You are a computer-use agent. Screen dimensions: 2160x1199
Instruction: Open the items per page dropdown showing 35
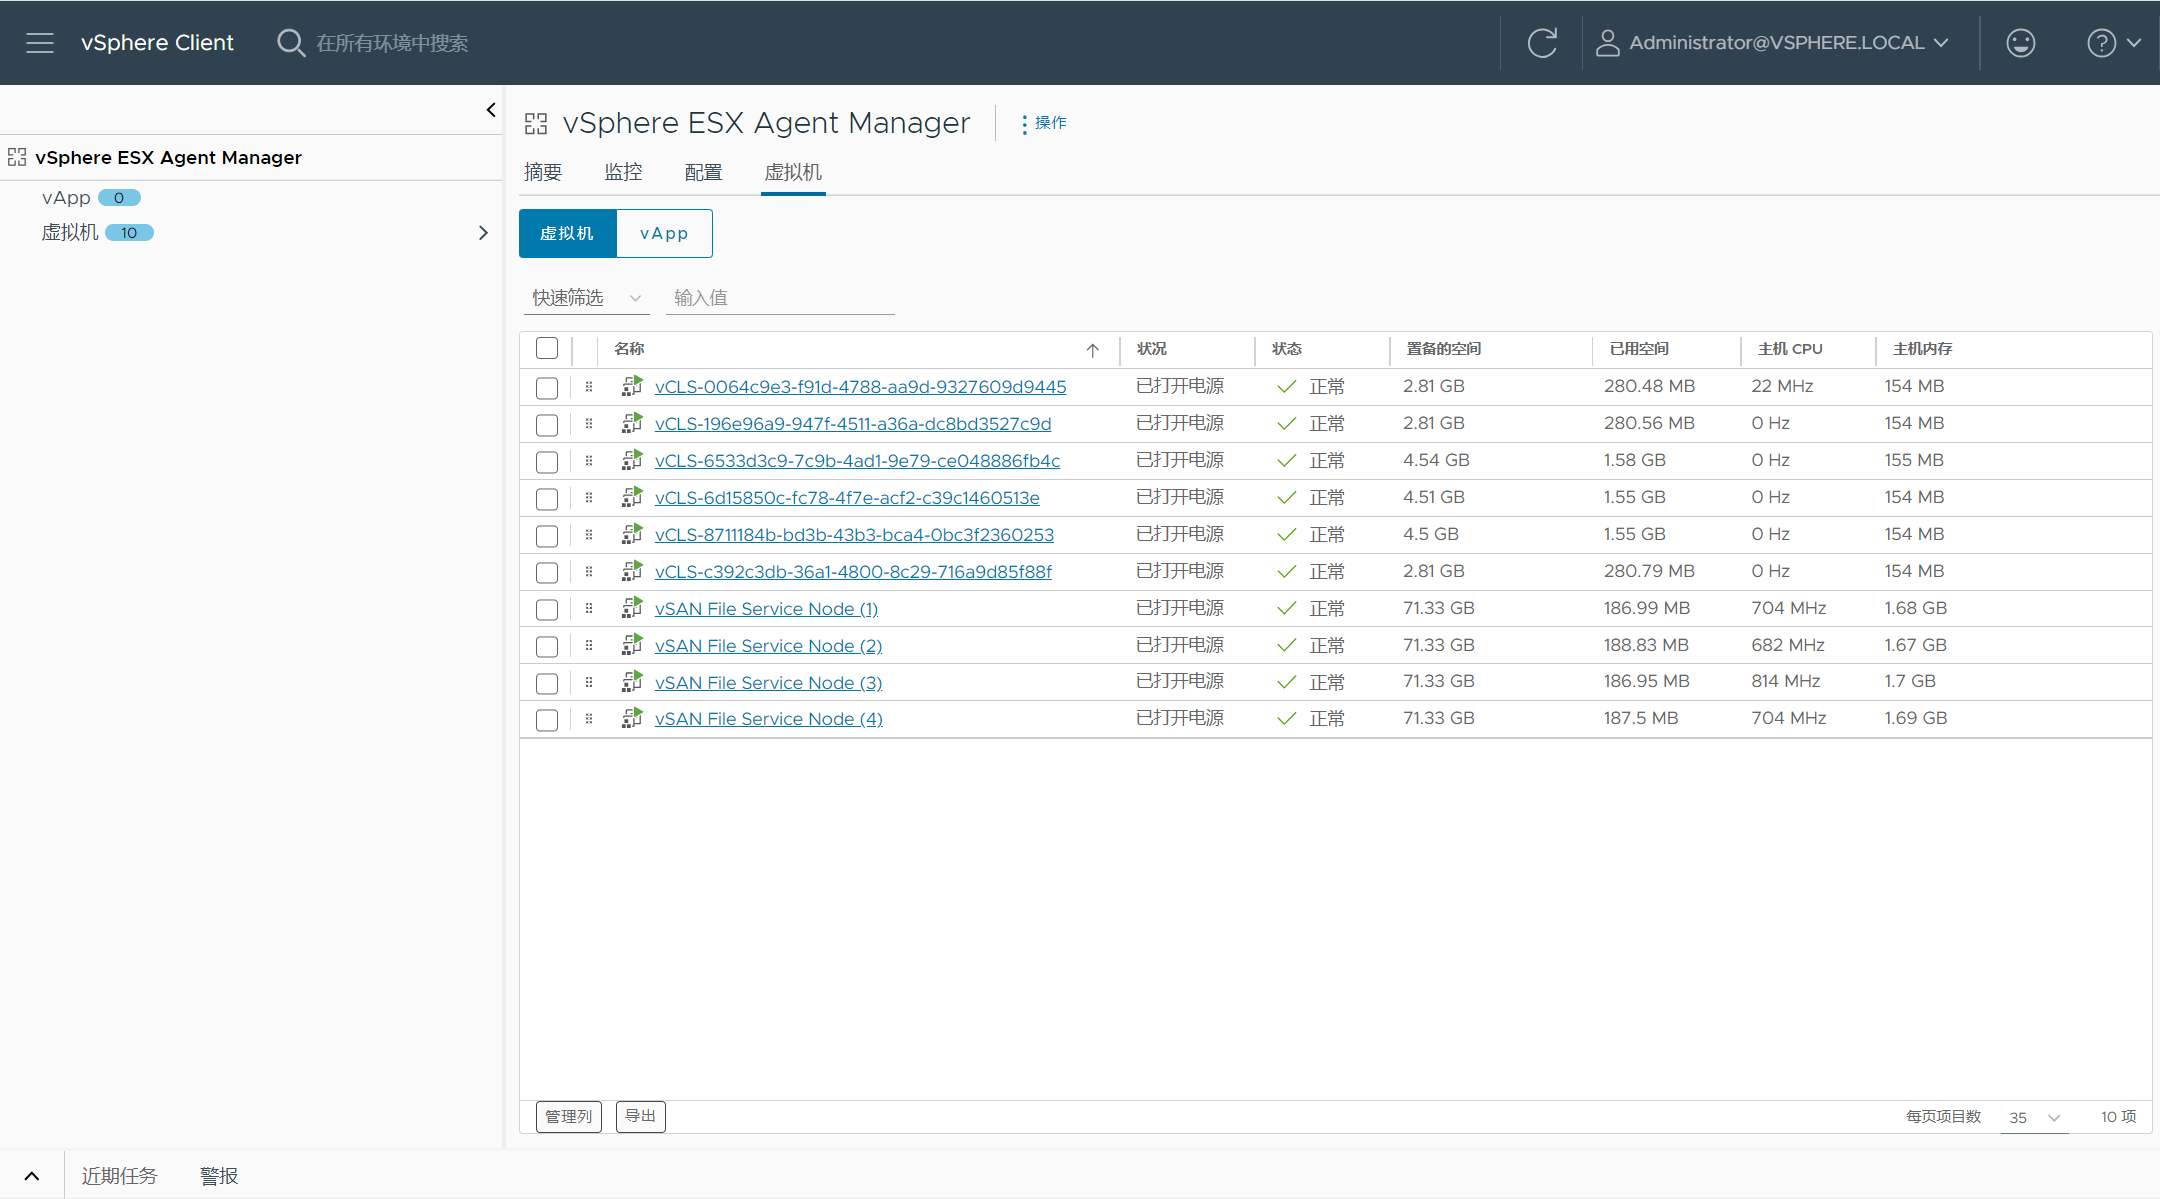(2035, 1118)
